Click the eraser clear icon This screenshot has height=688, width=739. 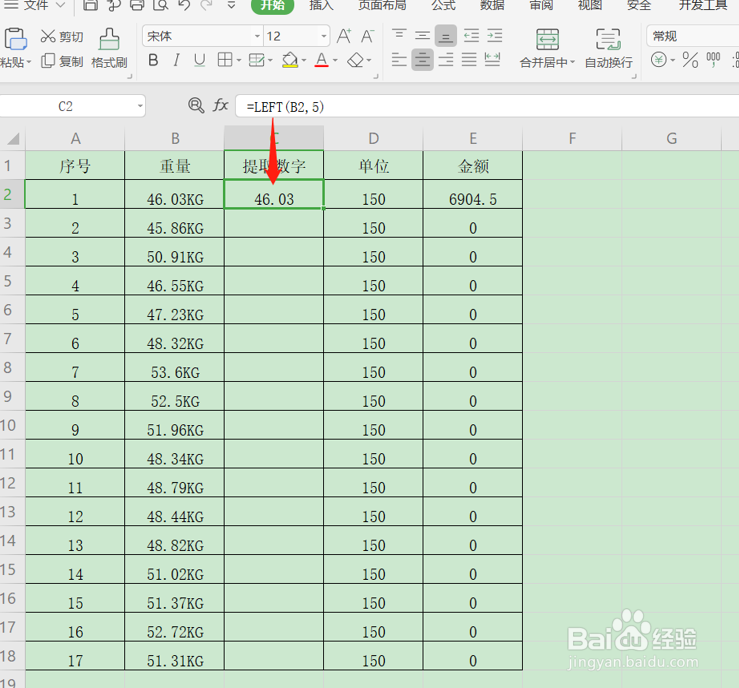click(x=356, y=60)
